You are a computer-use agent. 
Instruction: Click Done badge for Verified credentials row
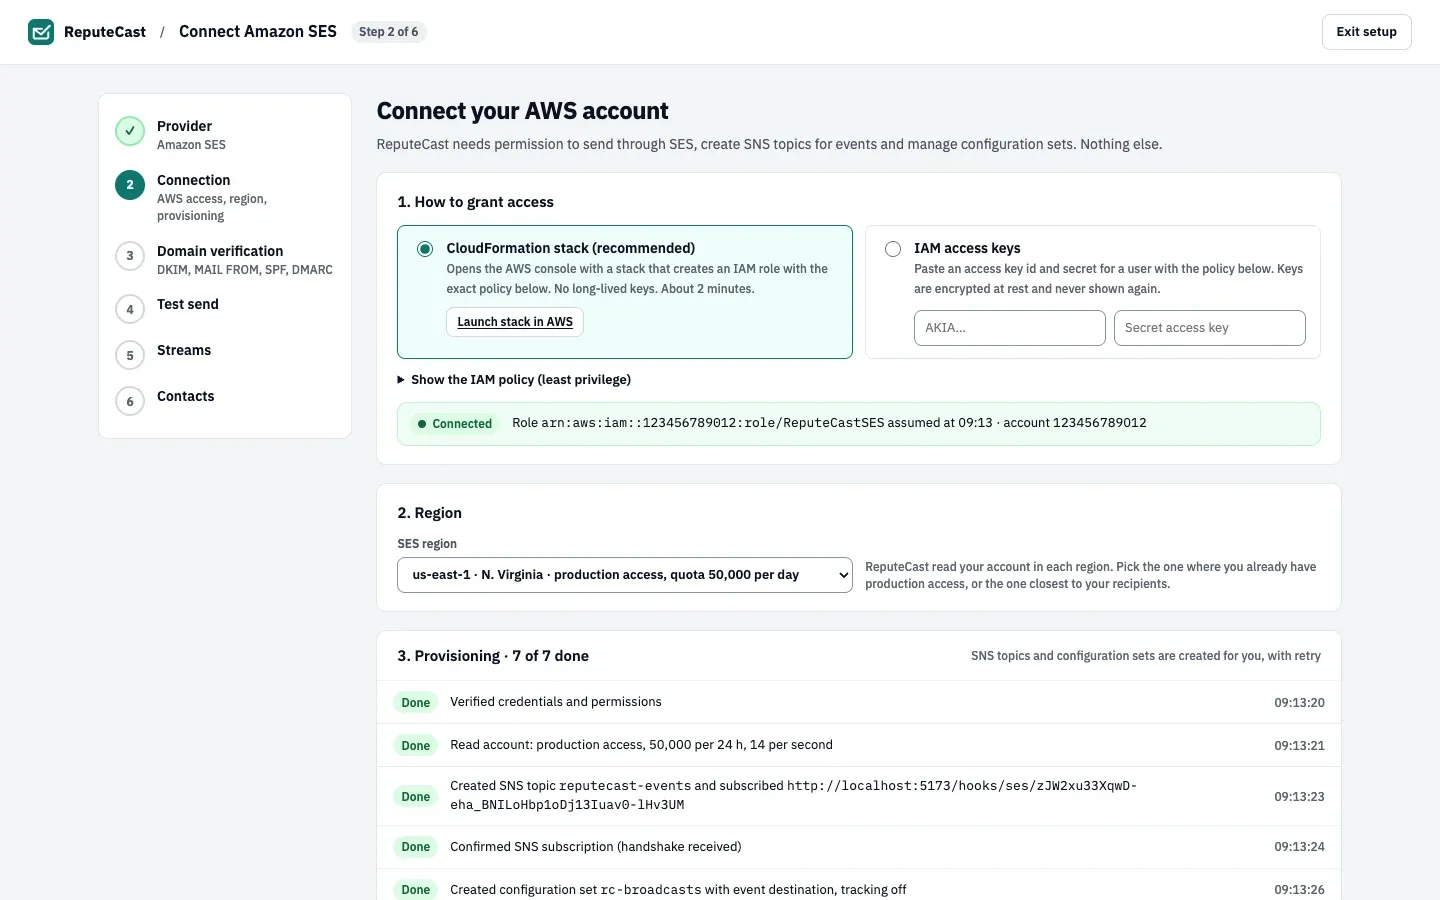pos(416,703)
